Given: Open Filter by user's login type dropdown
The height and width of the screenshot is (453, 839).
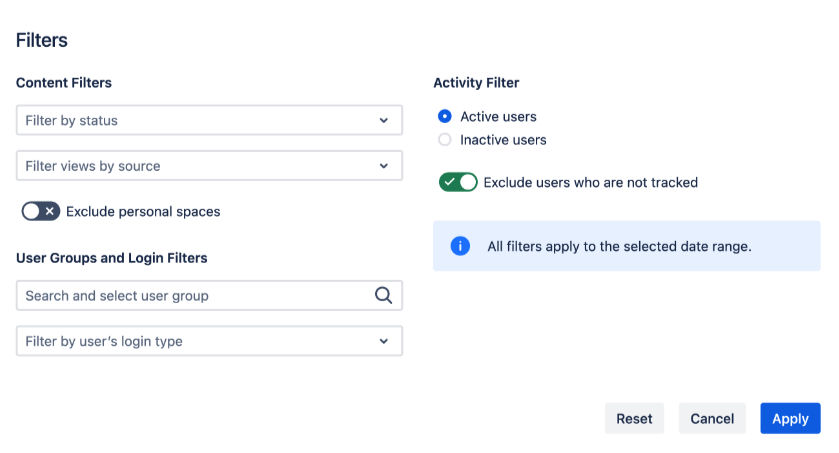Looking at the screenshot, I should 200,341.
